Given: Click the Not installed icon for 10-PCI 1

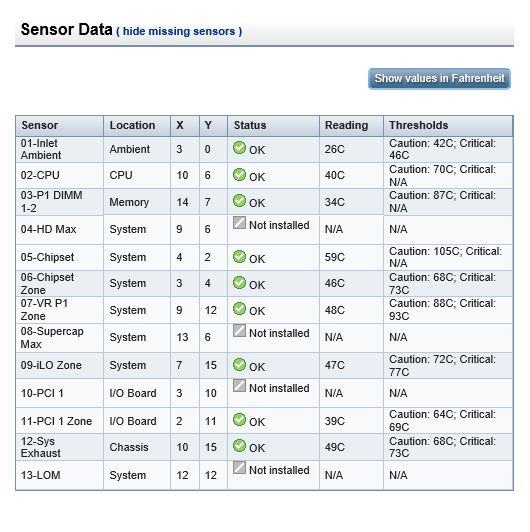Looking at the screenshot, I should click(x=239, y=385).
